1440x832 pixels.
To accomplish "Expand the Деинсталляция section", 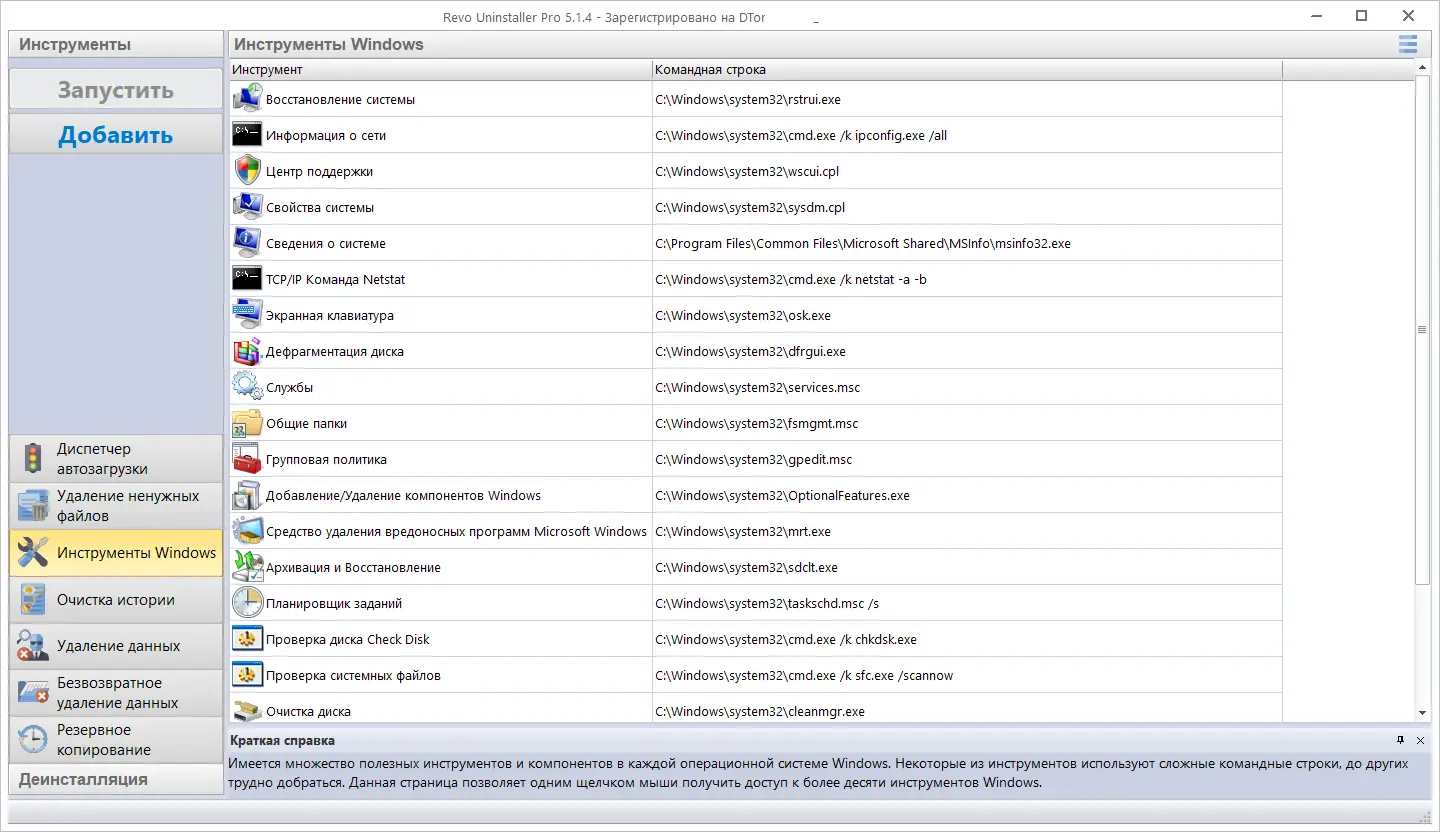I will coord(116,779).
